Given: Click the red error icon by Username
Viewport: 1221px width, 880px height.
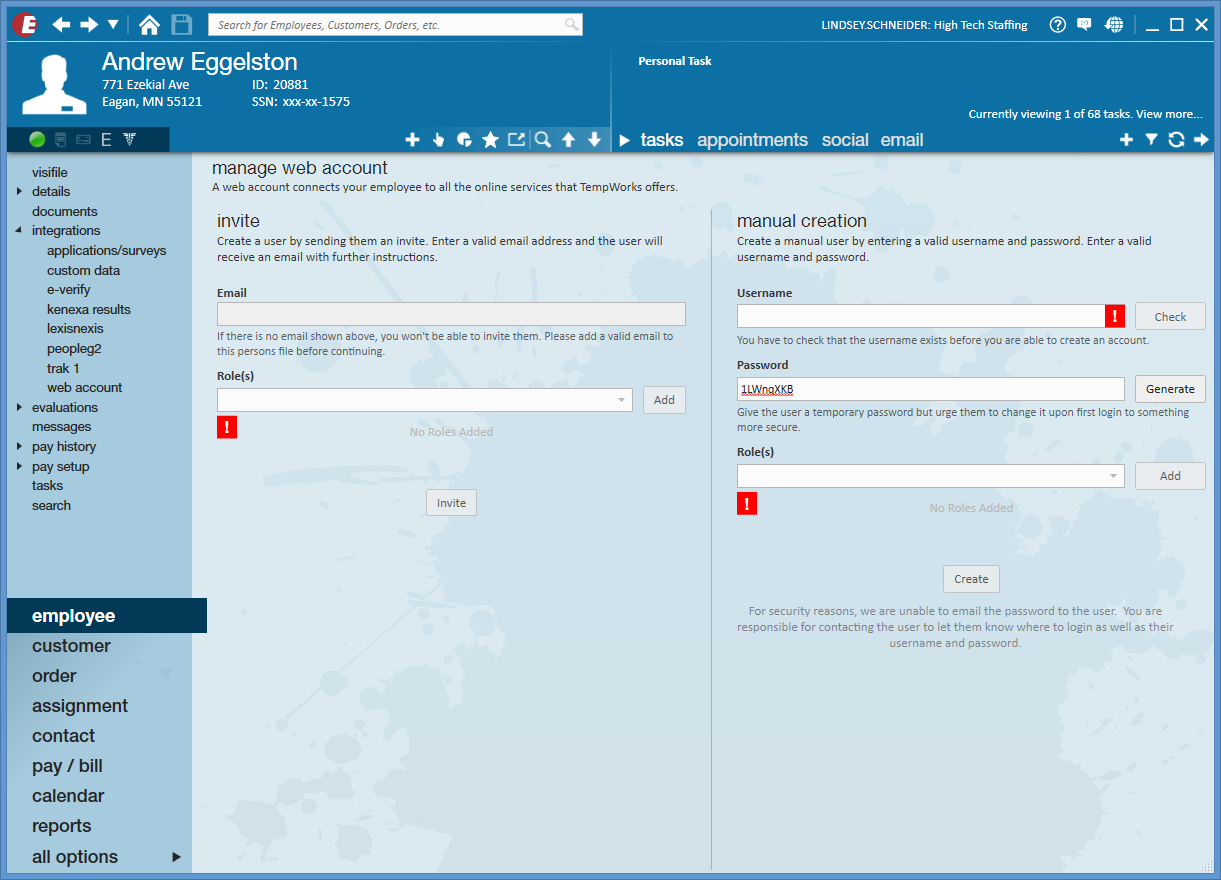Looking at the screenshot, I should coord(1116,316).
